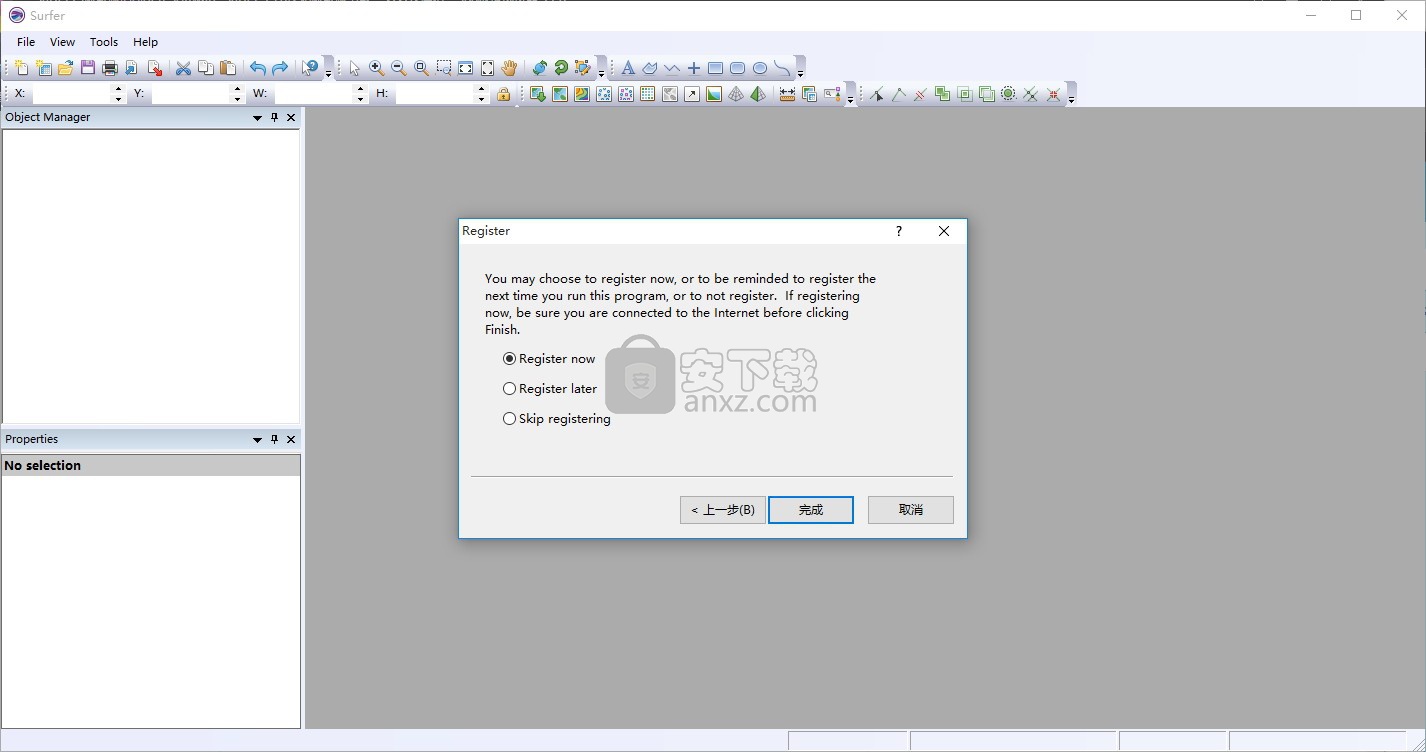The image size is (1426, 752).
Task: Open Object Manager panel dropdown arrow
Action: [257, 118]
